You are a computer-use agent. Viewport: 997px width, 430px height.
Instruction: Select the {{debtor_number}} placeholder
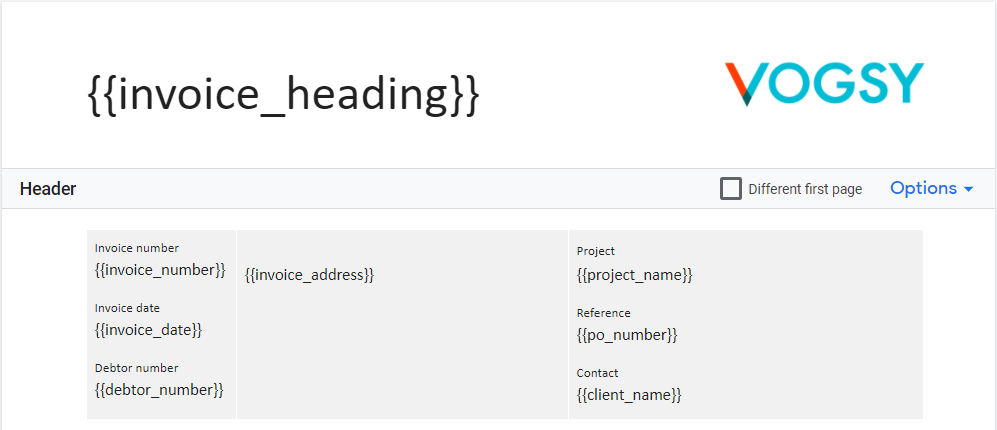point(159,389)
